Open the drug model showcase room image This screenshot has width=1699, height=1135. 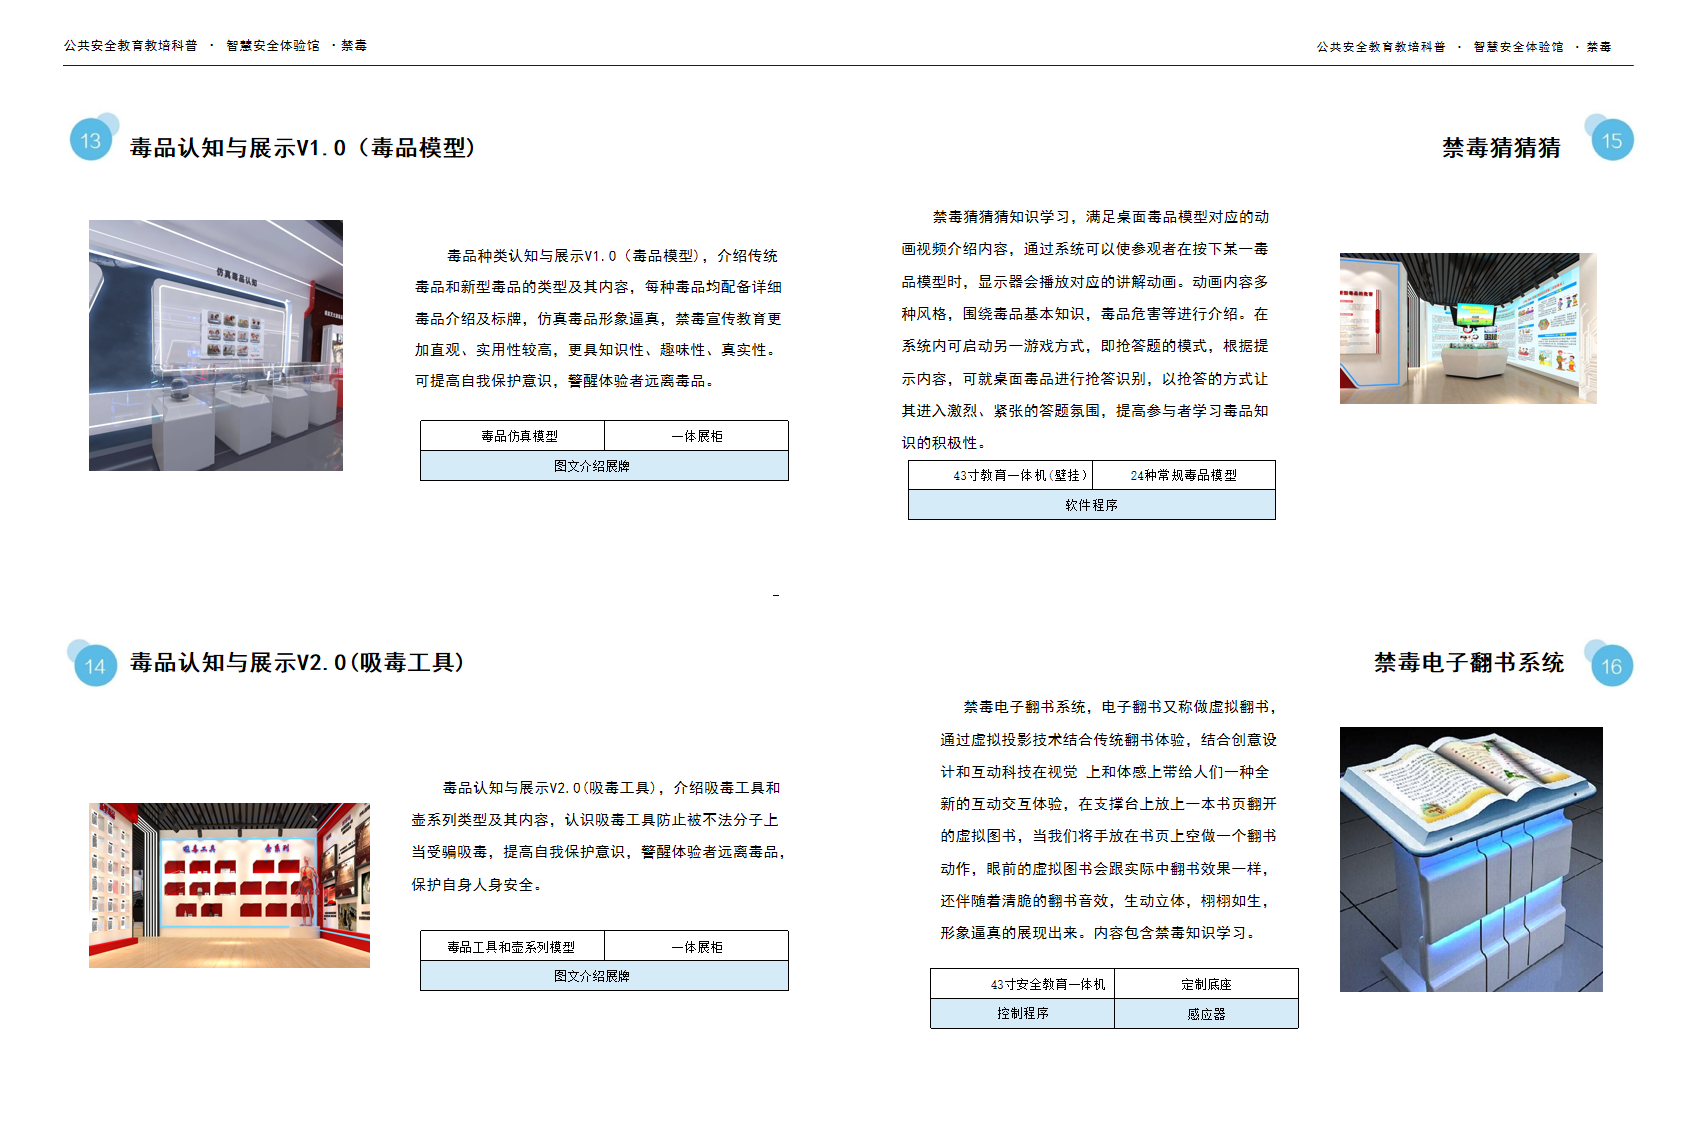[216, 345]
